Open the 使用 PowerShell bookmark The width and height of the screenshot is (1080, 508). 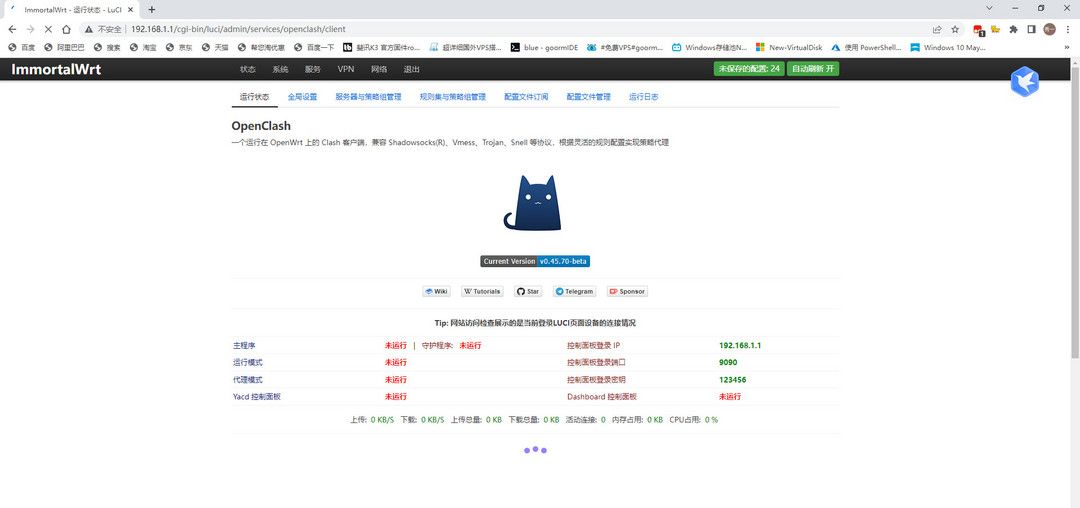(x=866, y=47)
